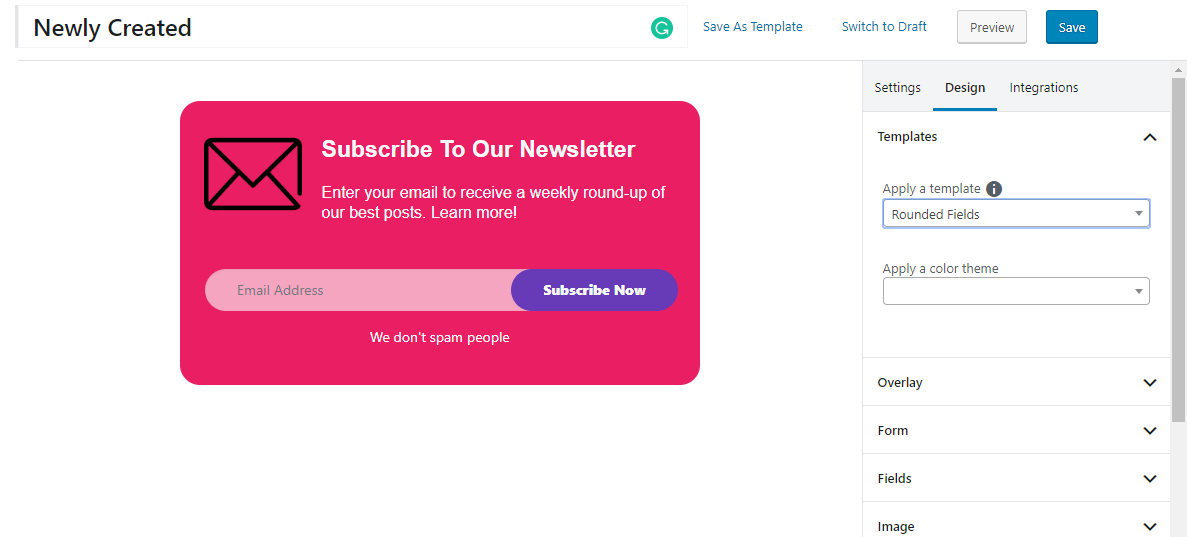Click the Preview button

pos(991,28)
